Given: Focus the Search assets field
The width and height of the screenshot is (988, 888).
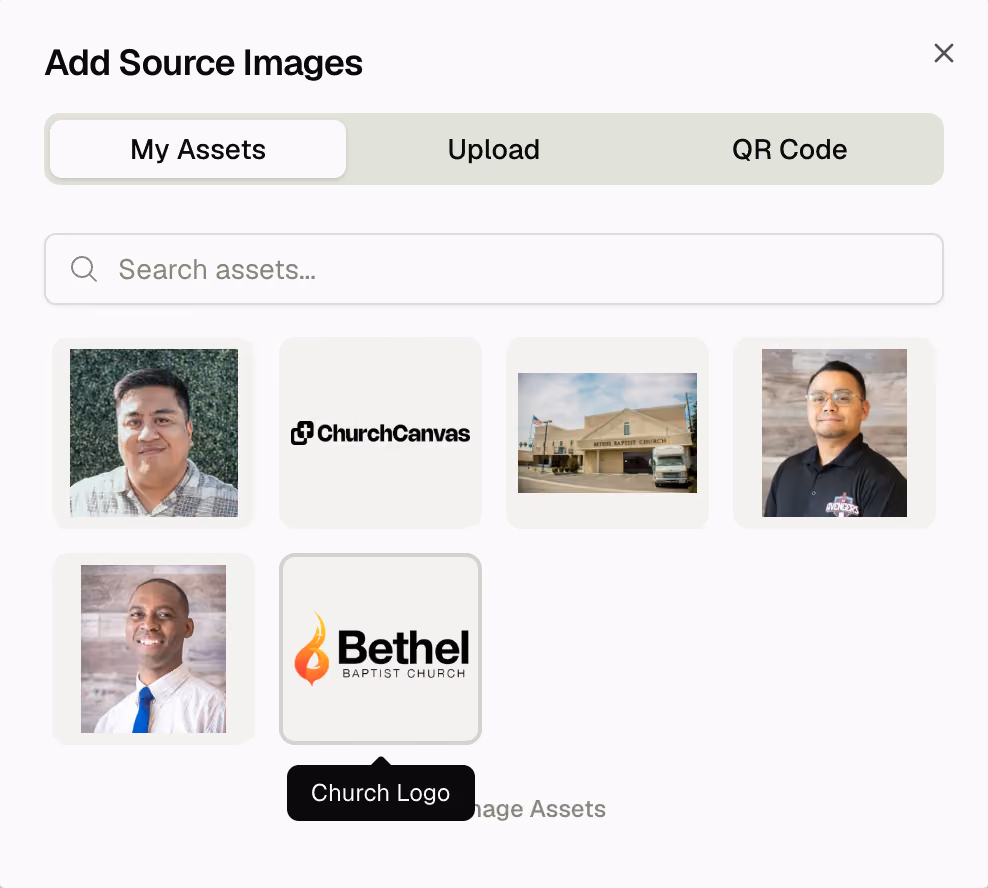Looking at the screenshot, I should click(x=493, y=269).
